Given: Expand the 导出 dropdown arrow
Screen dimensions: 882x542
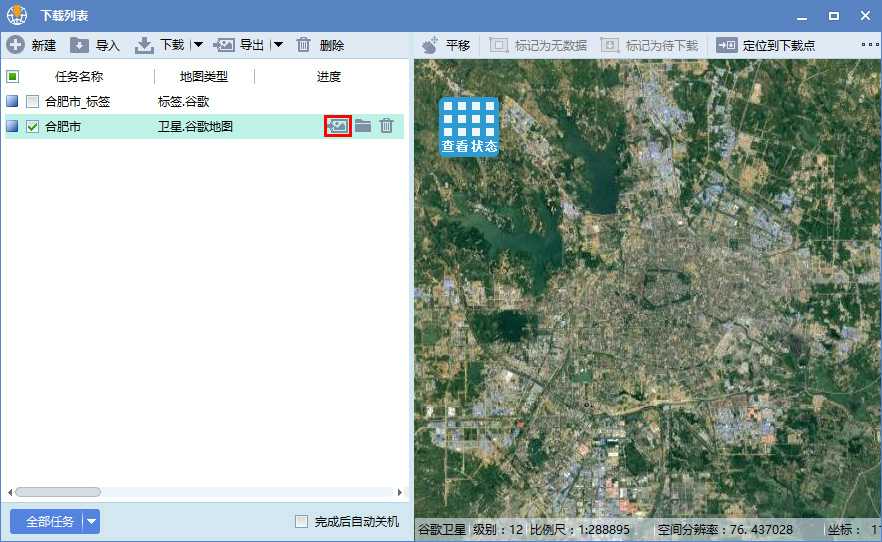Looking at the screenshot, I should pos(278,45).
